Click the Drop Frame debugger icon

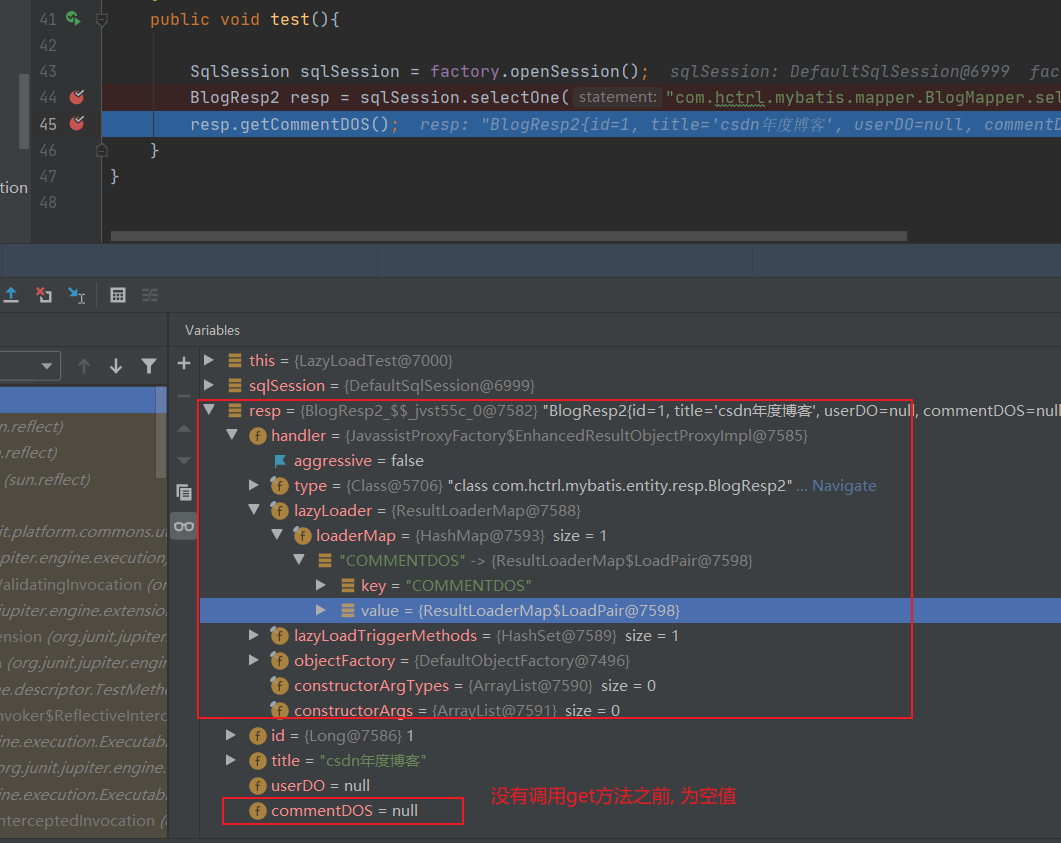click(44, 295)
